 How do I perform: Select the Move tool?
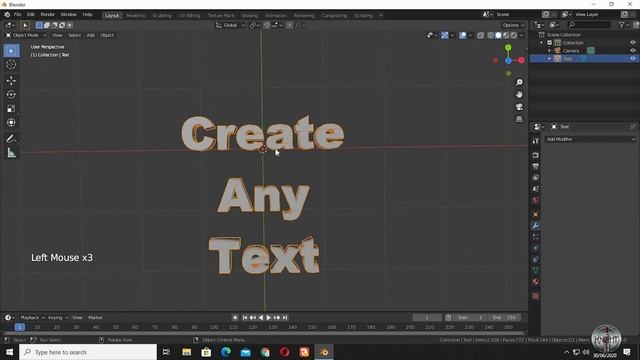(11, 80)
